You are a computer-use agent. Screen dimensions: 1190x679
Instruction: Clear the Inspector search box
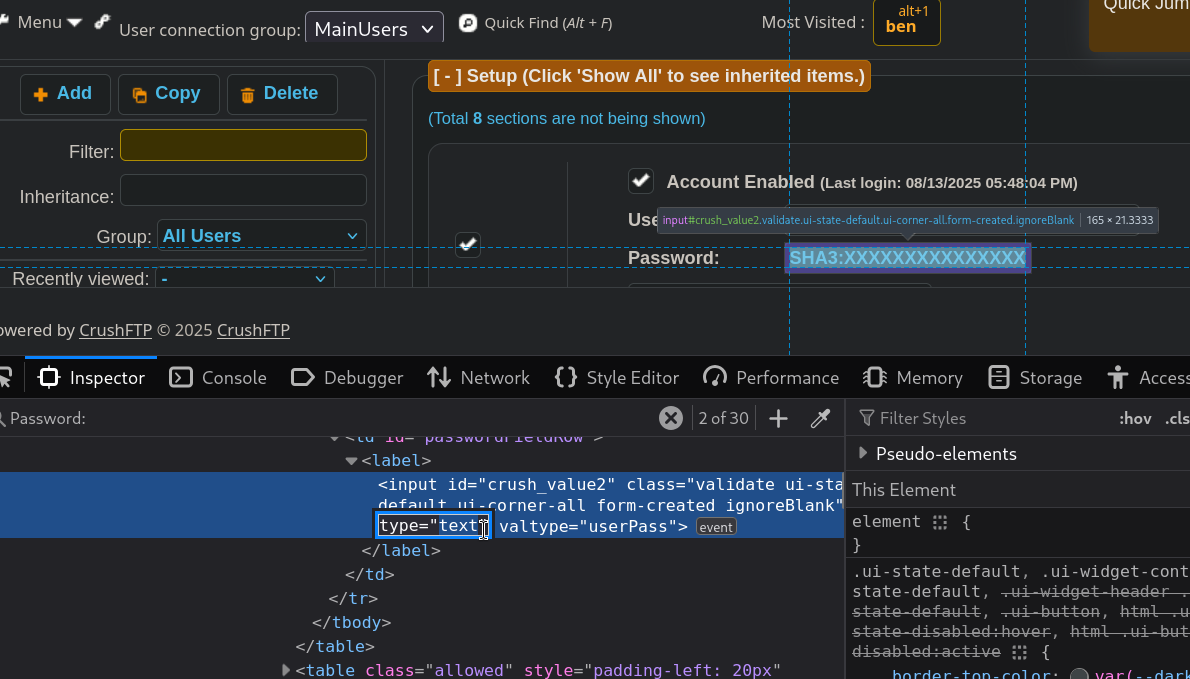[x=670, y=418]
